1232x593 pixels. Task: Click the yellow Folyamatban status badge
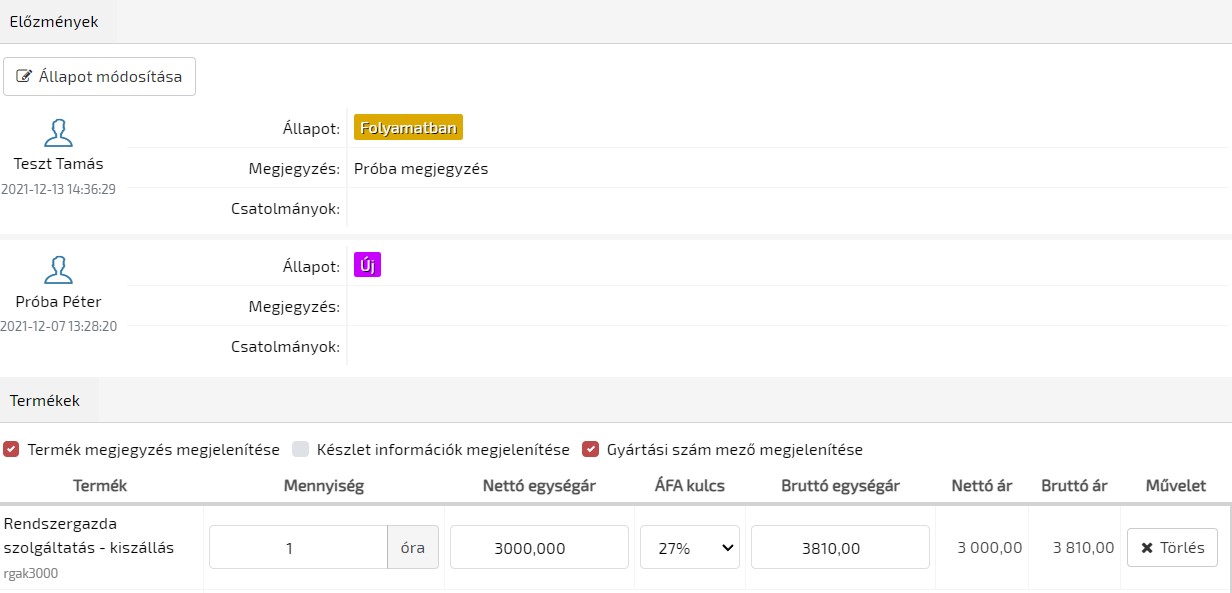[408, 128]
